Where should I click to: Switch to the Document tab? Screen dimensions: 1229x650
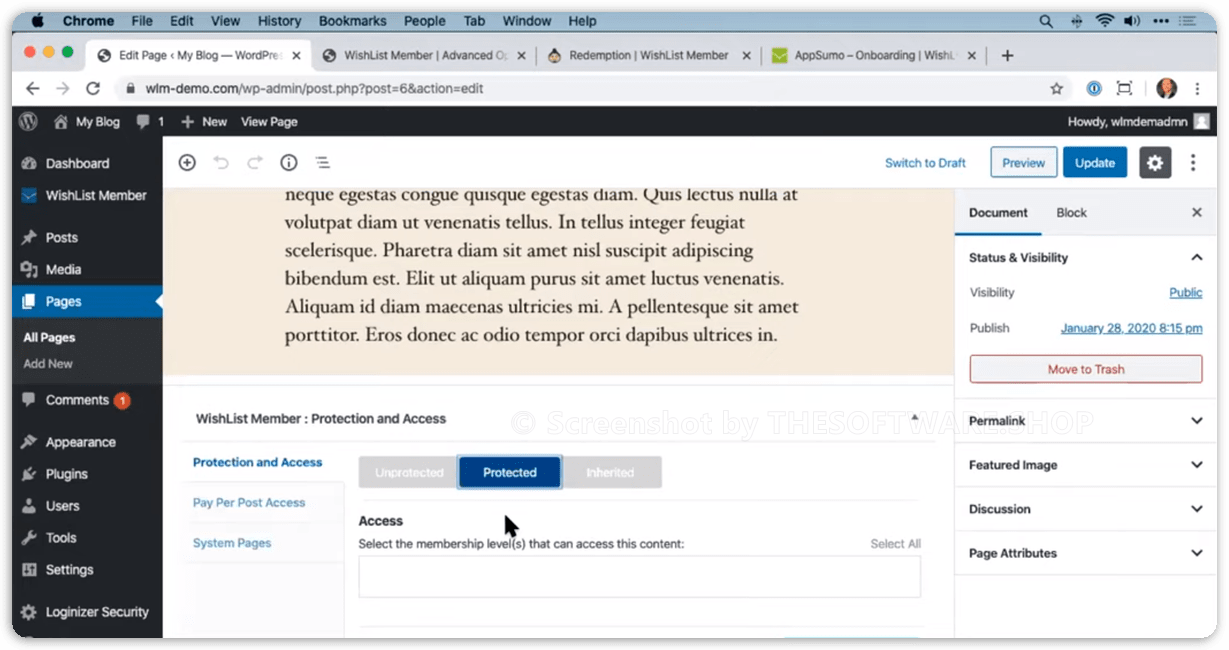click(998, 212)
